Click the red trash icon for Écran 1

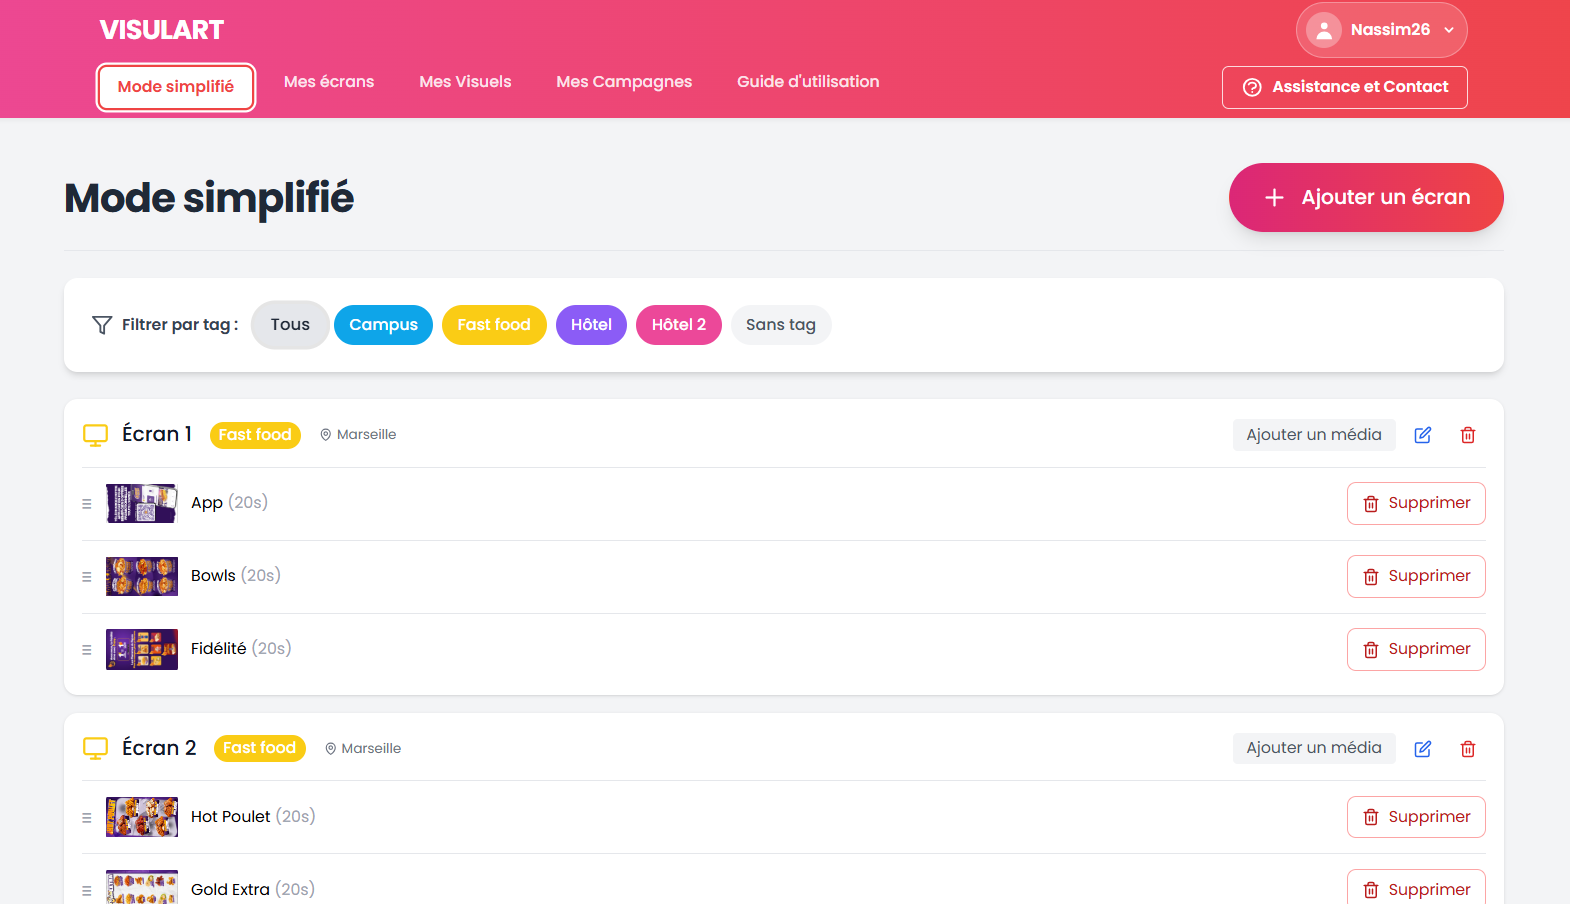(1467, 435)
